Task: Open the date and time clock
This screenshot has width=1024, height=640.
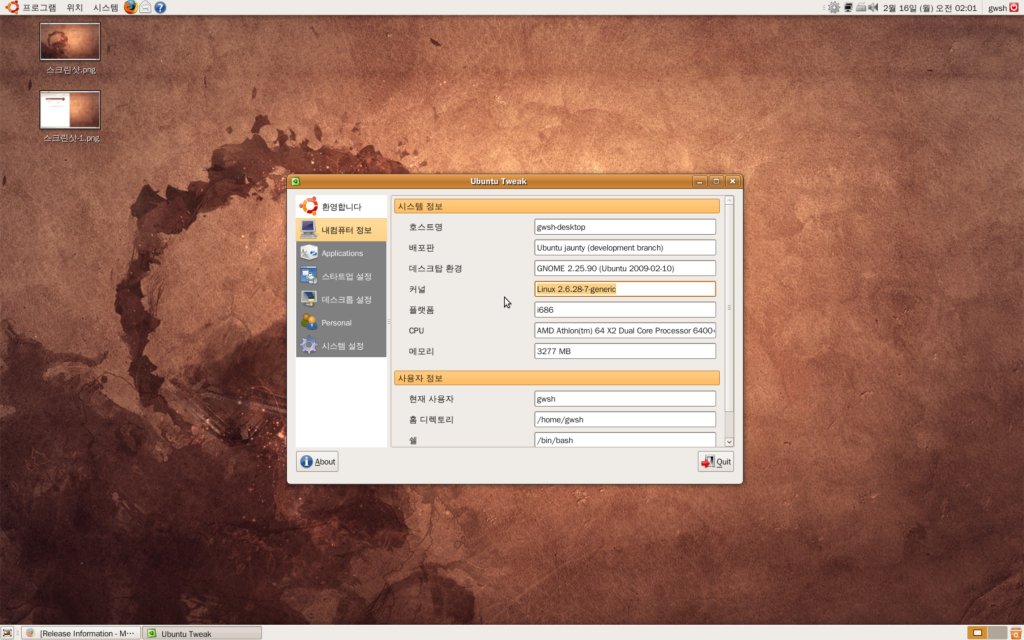Action: (x=929, y=8)
